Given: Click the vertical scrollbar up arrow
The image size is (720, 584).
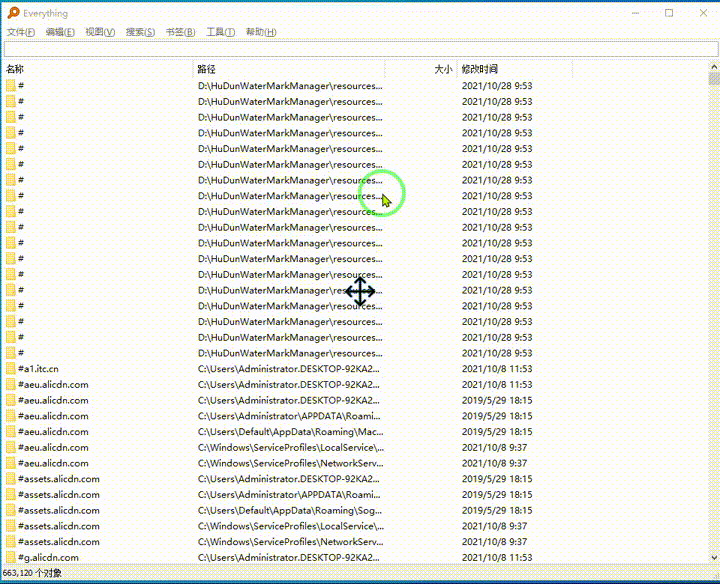Looking at the screenshot, I should pyautogui.click(x=714, y=67).
